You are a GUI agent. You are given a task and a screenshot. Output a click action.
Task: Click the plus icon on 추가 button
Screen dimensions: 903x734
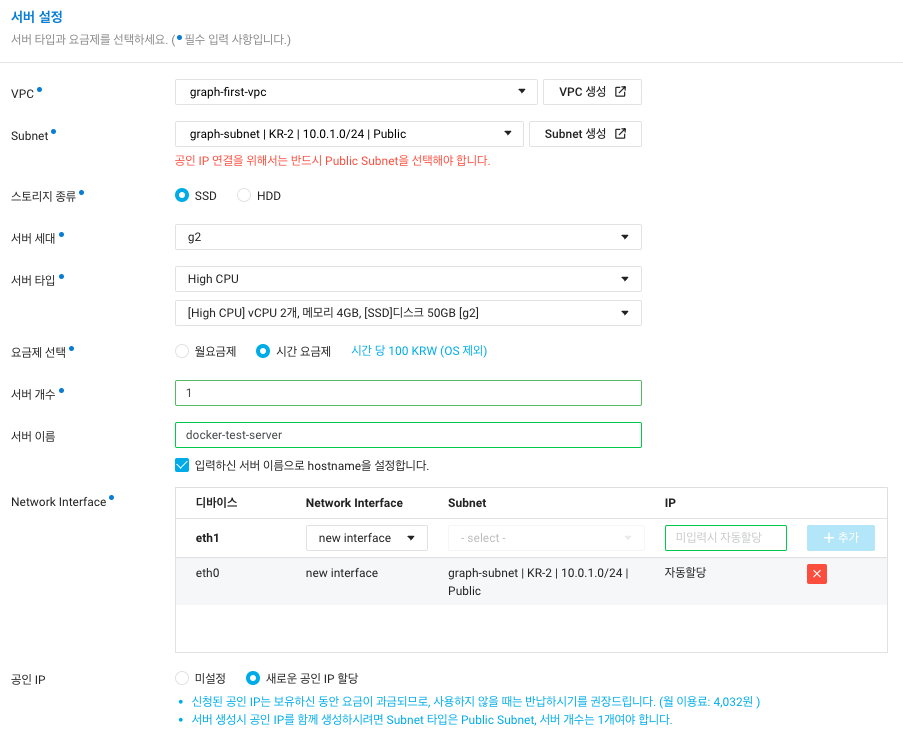pos(829,538)
